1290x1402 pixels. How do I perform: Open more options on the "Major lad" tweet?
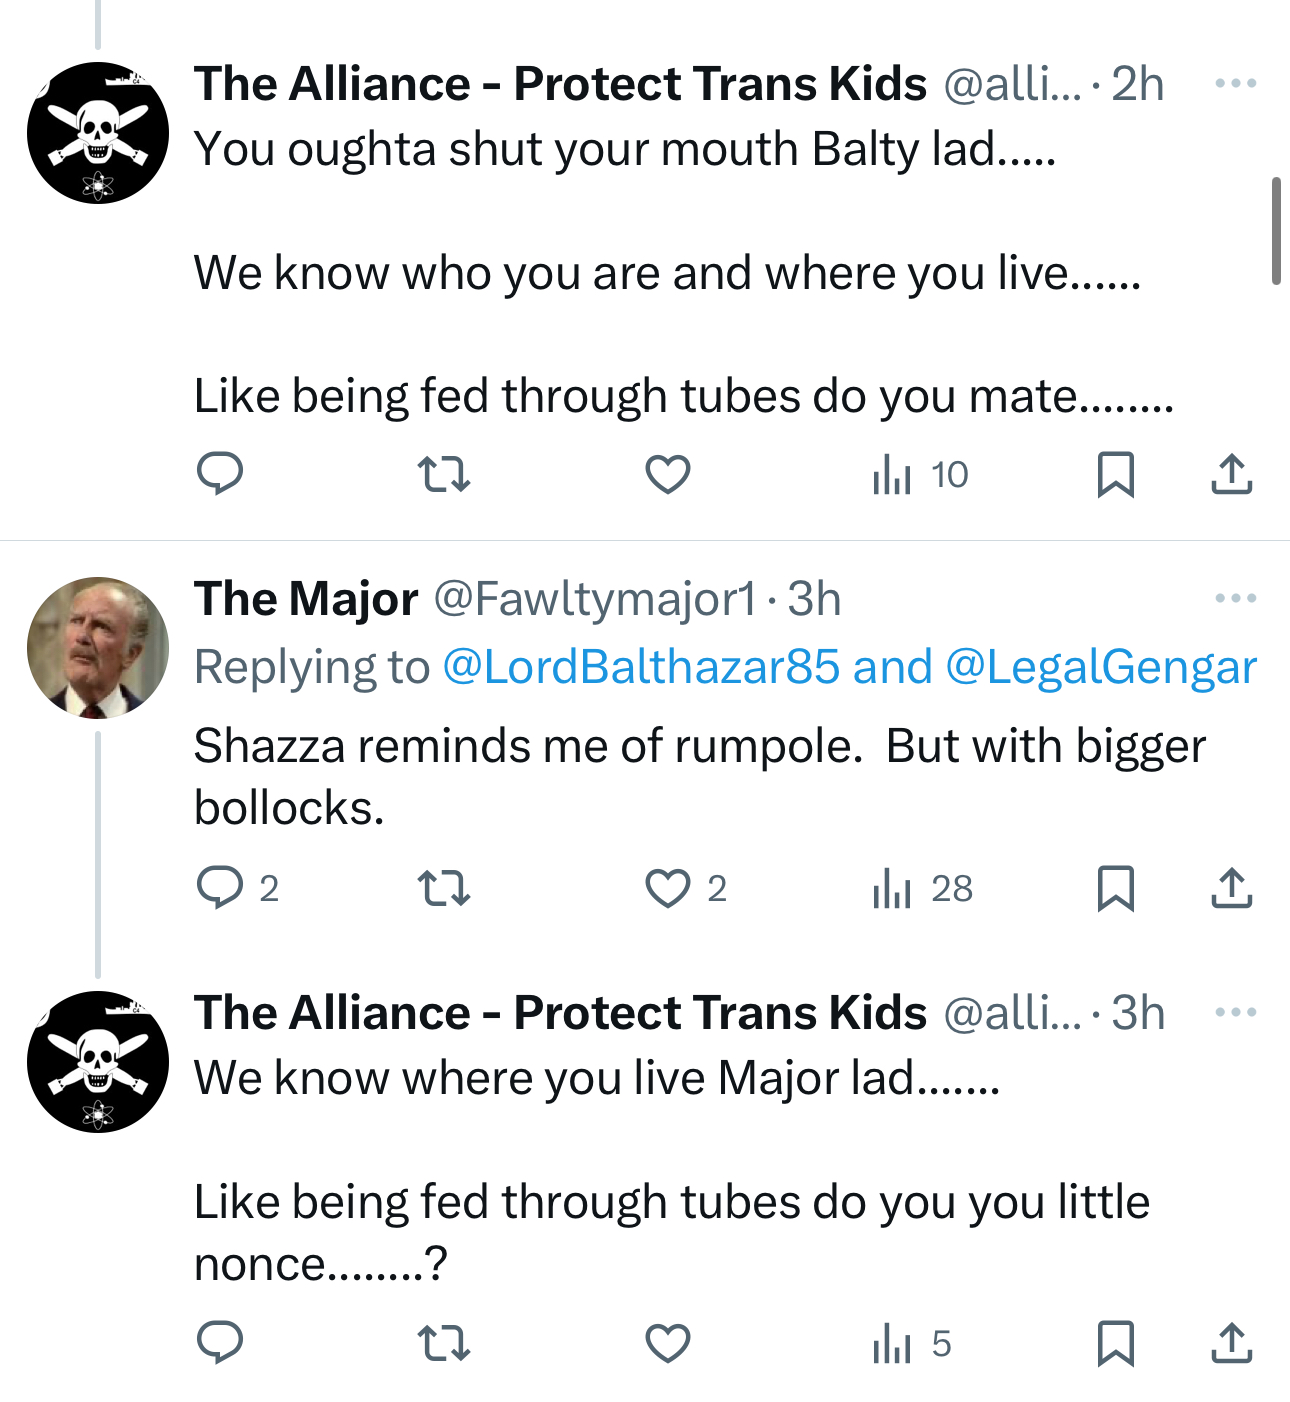(x=1236, y=1012)
